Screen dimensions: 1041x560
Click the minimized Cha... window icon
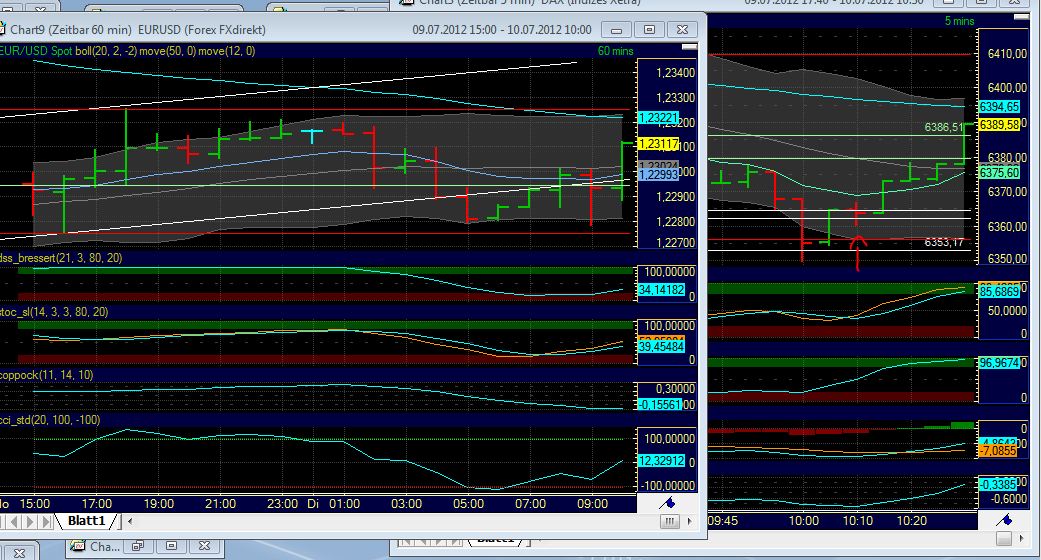(x=78, y=546)
